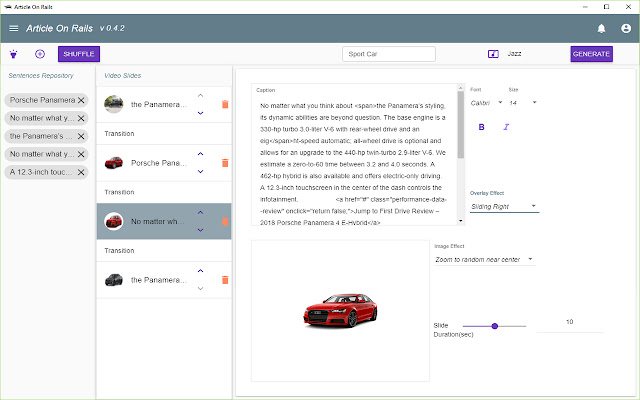Viewport: 640px width, 400px height.
Task: Open the Transition below first Panamera slide
Action: tap(164, 133)
